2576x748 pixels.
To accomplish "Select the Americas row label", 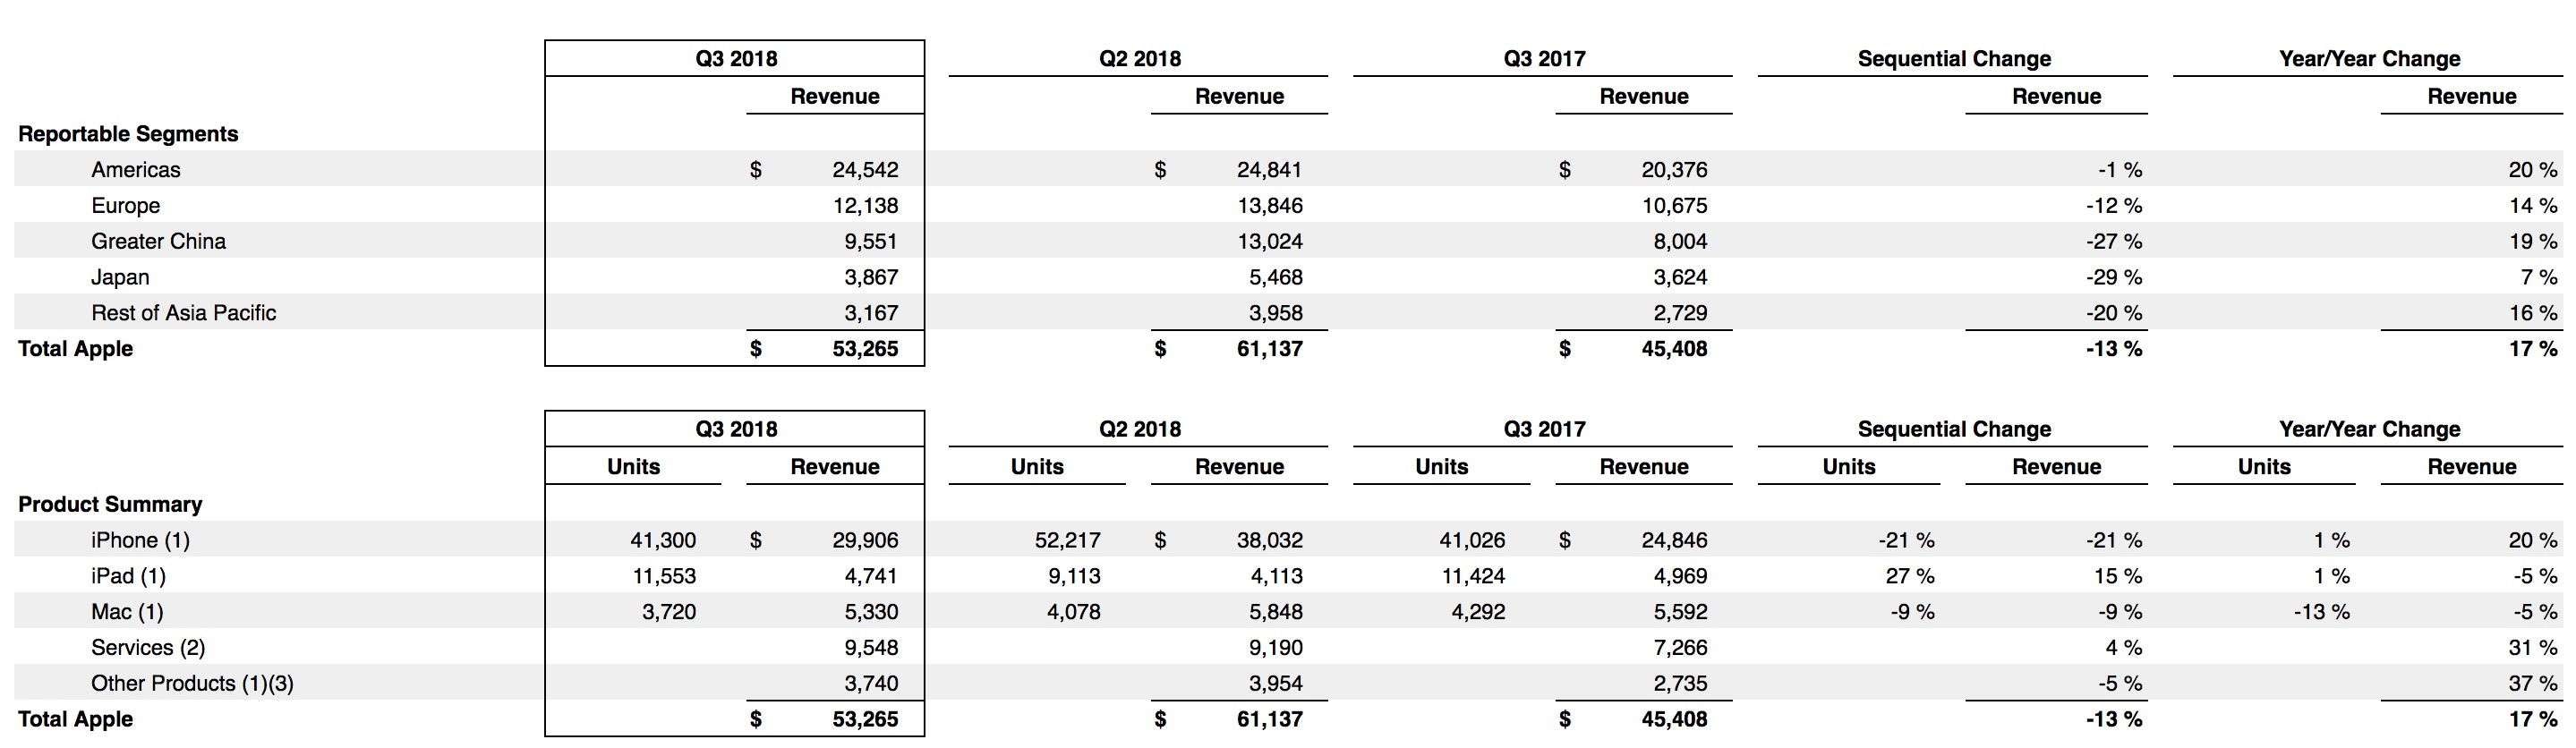I will tap(136, 170).
